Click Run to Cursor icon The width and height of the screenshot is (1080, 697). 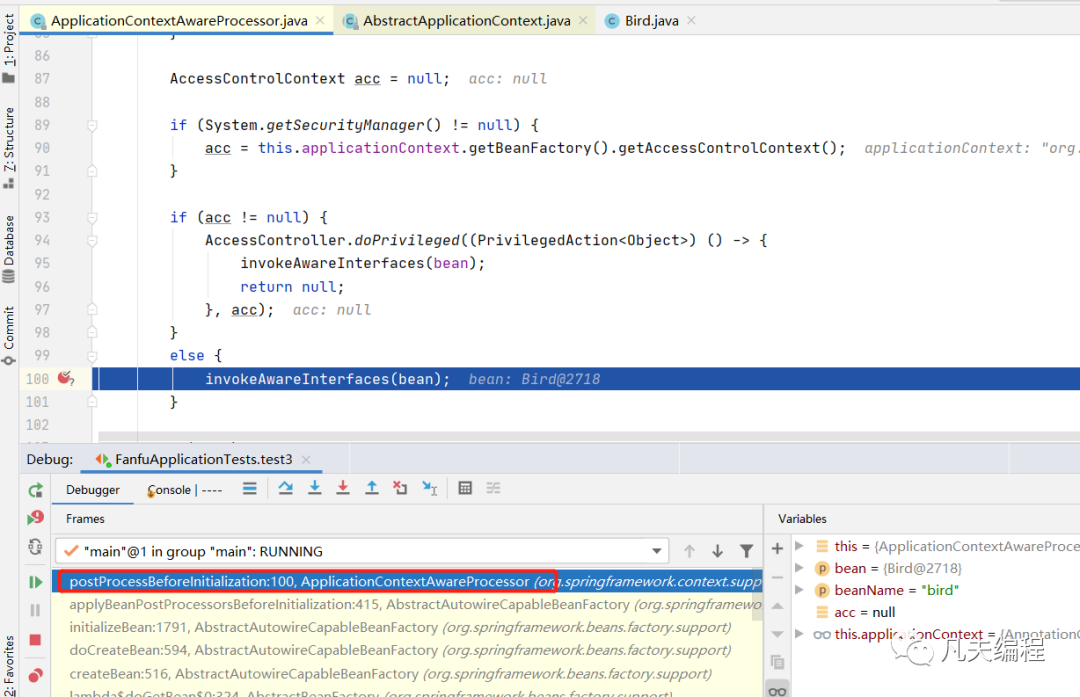pyautogui.click(x=430, y=488)
